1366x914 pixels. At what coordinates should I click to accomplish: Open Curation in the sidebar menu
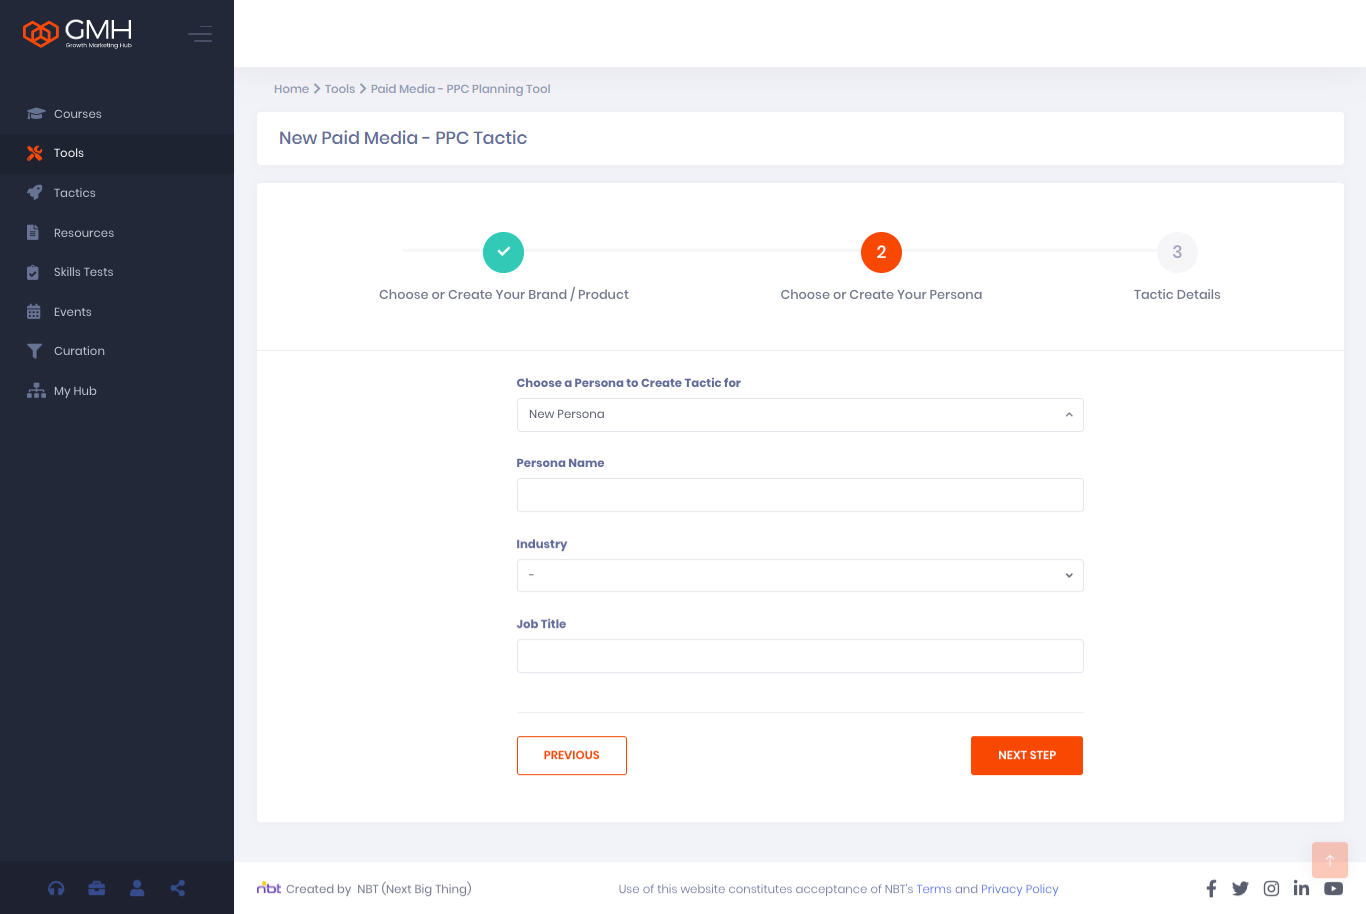click(117, 351)
